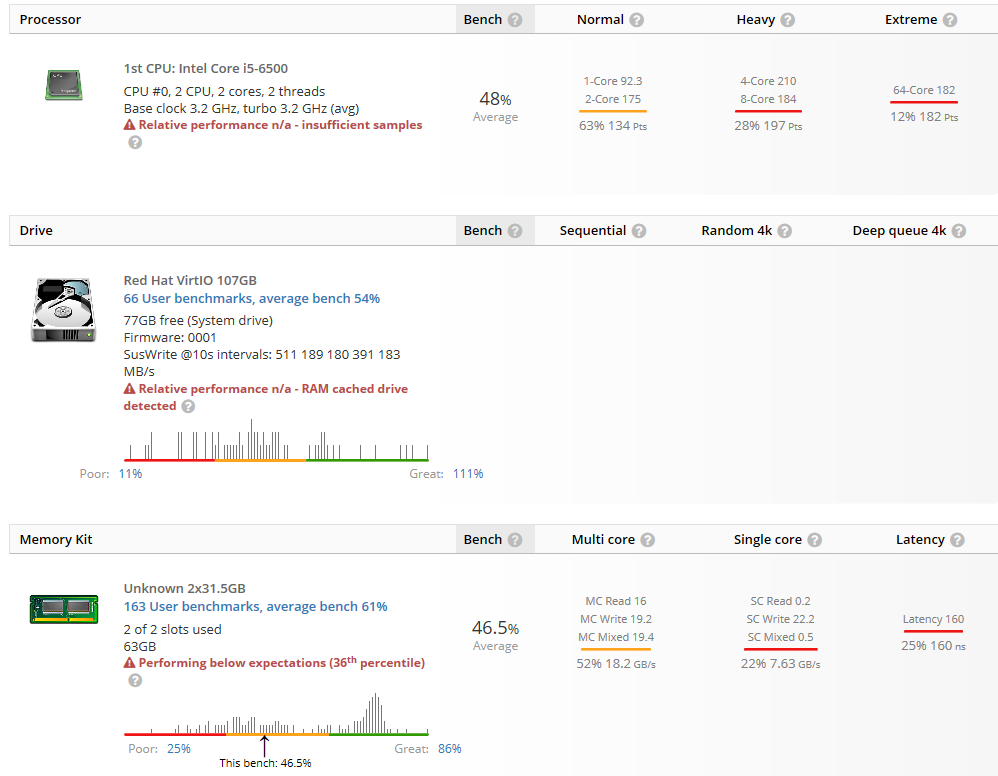Image resolution: width=998 pixels, height=776 pixels.
Task: Click the help icon beside Processor Bench
Action: point(516,20)
